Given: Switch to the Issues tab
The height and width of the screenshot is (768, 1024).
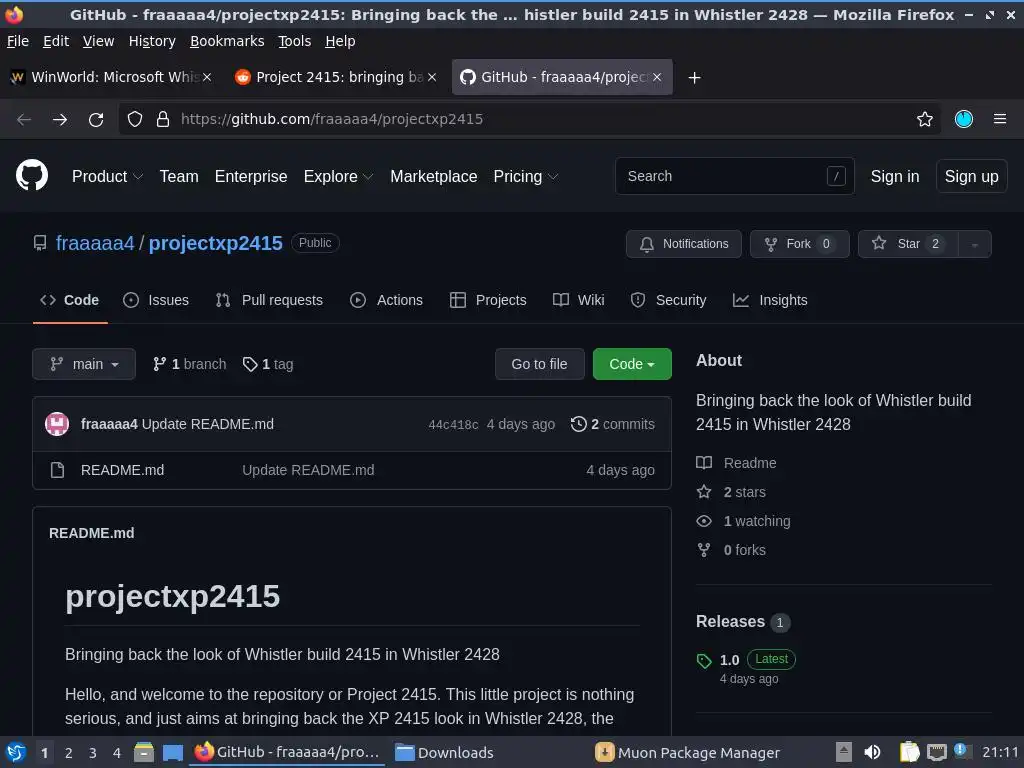Looking at the screenshot, I should coord(156,300).
